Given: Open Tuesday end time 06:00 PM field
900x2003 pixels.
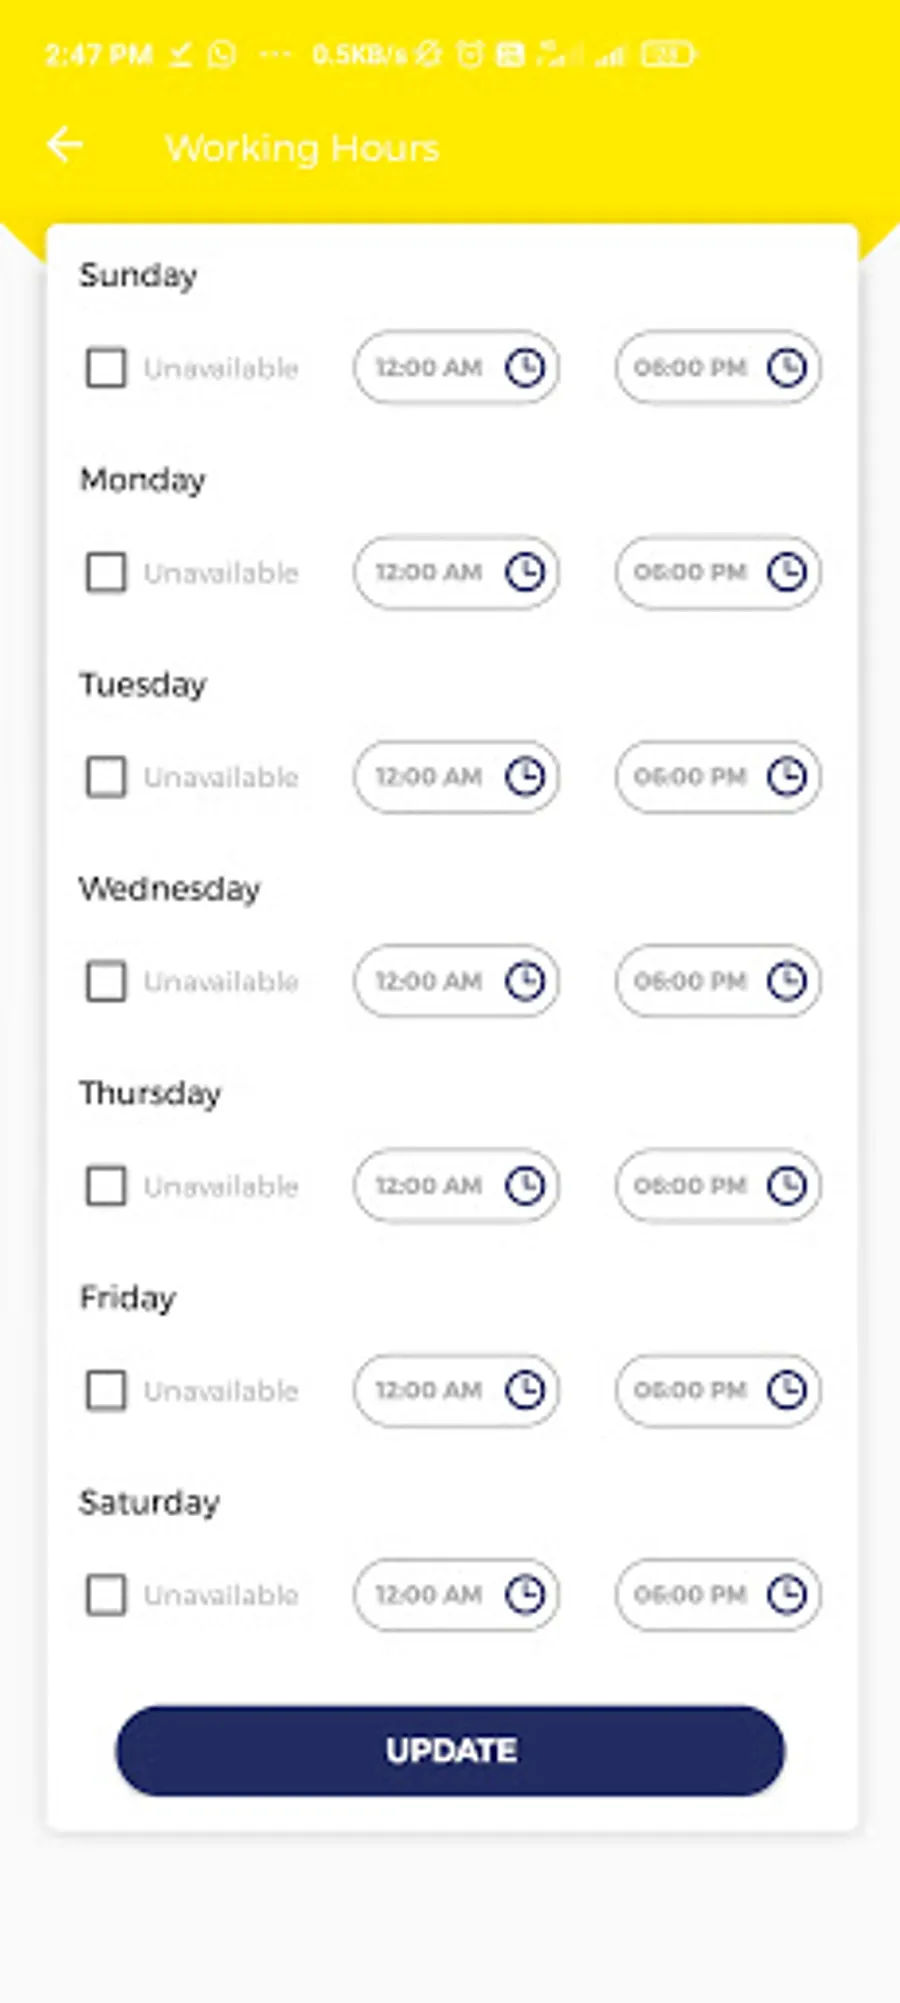Looking at the screenshot, I should (691, 777).
